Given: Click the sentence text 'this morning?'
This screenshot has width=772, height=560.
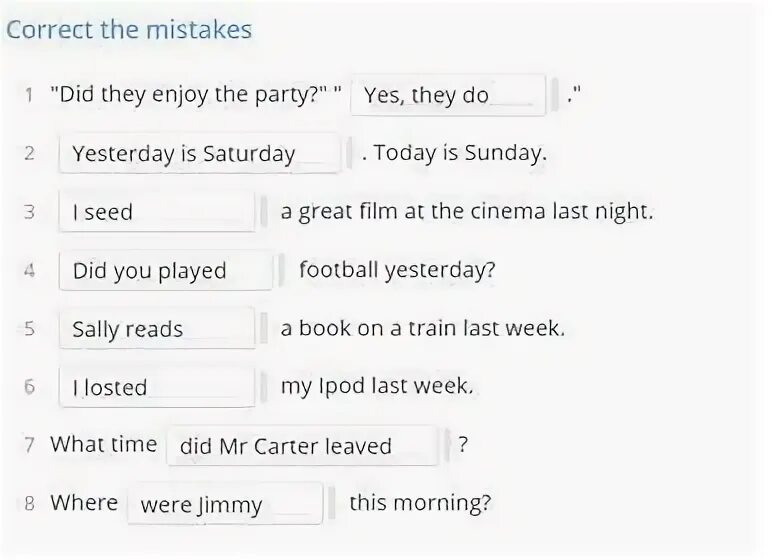Looking at the screenshot, I should pyautogui.click(x=420, y=503).
